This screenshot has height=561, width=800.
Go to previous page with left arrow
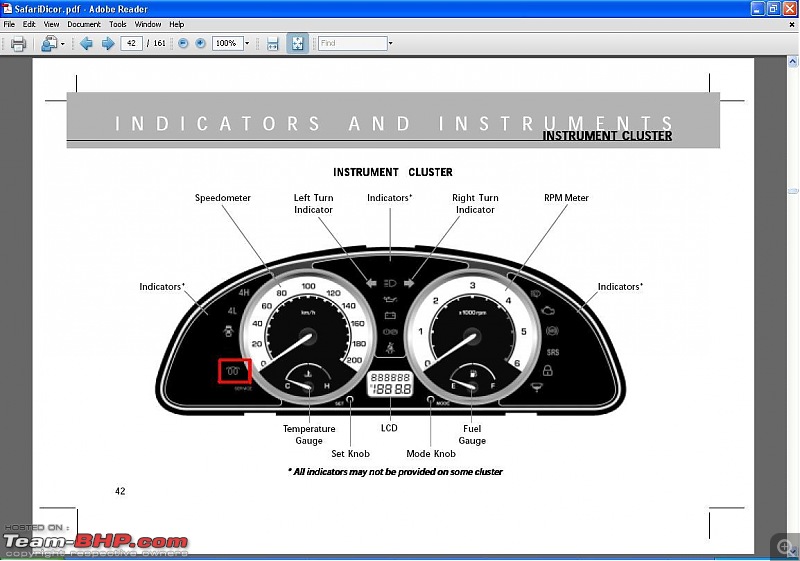coord(86,43)
